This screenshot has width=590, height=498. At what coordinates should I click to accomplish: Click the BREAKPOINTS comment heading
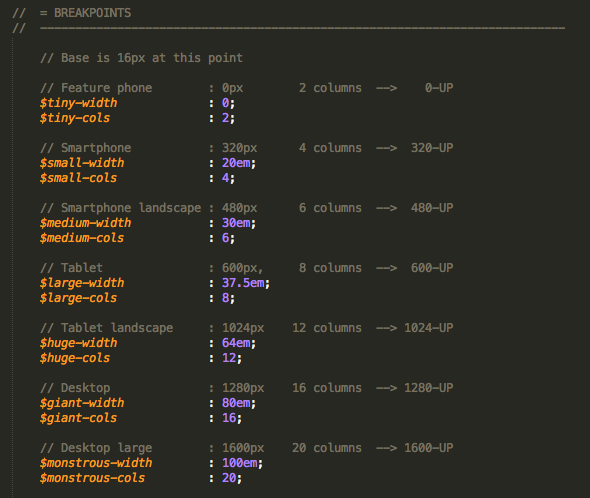(93, 13)
